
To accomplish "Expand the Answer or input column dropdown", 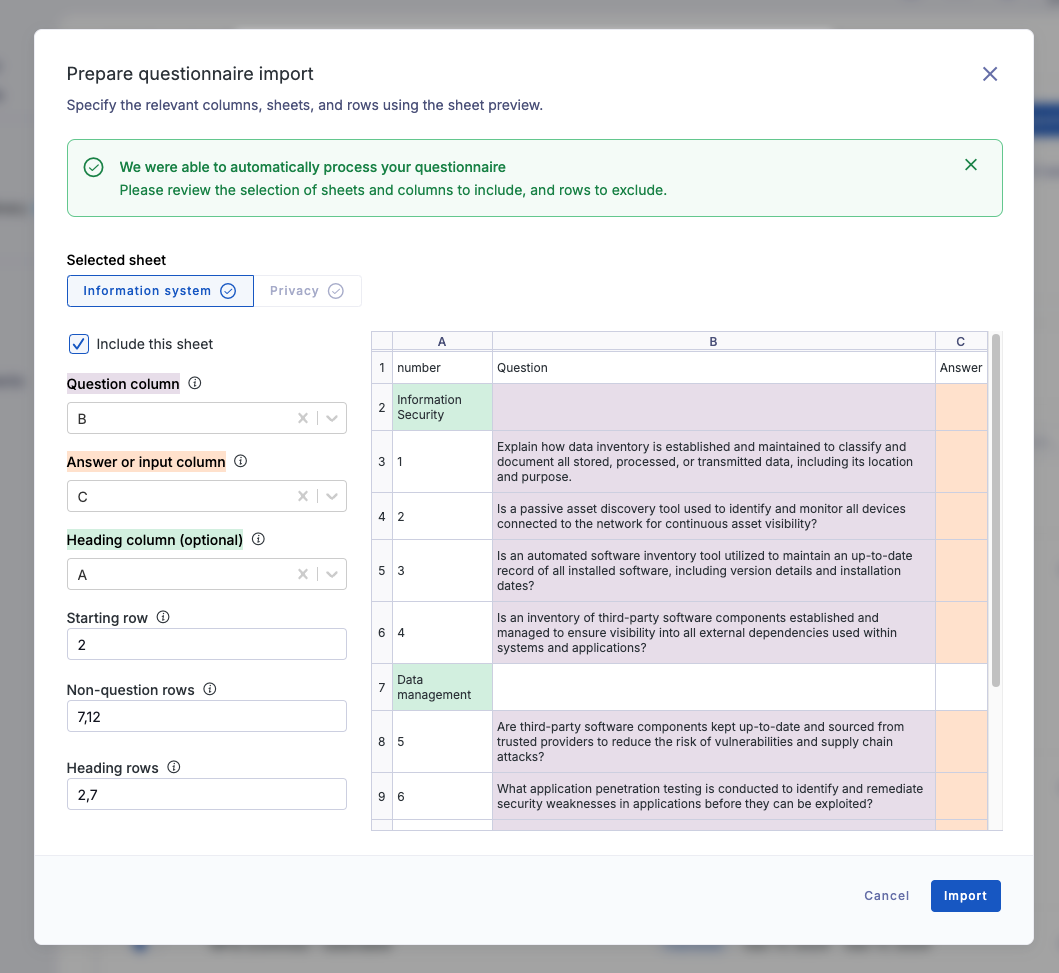I will (332, 496).
